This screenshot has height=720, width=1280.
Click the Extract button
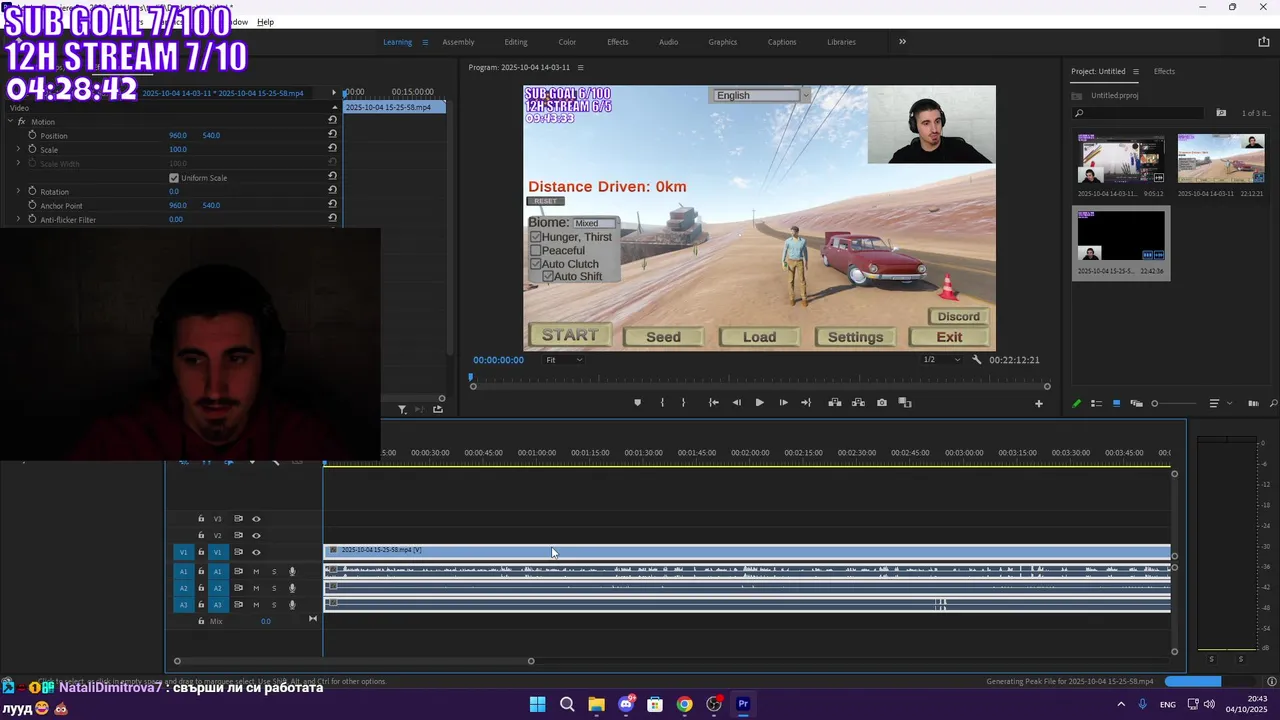click(x=858, y=403)
